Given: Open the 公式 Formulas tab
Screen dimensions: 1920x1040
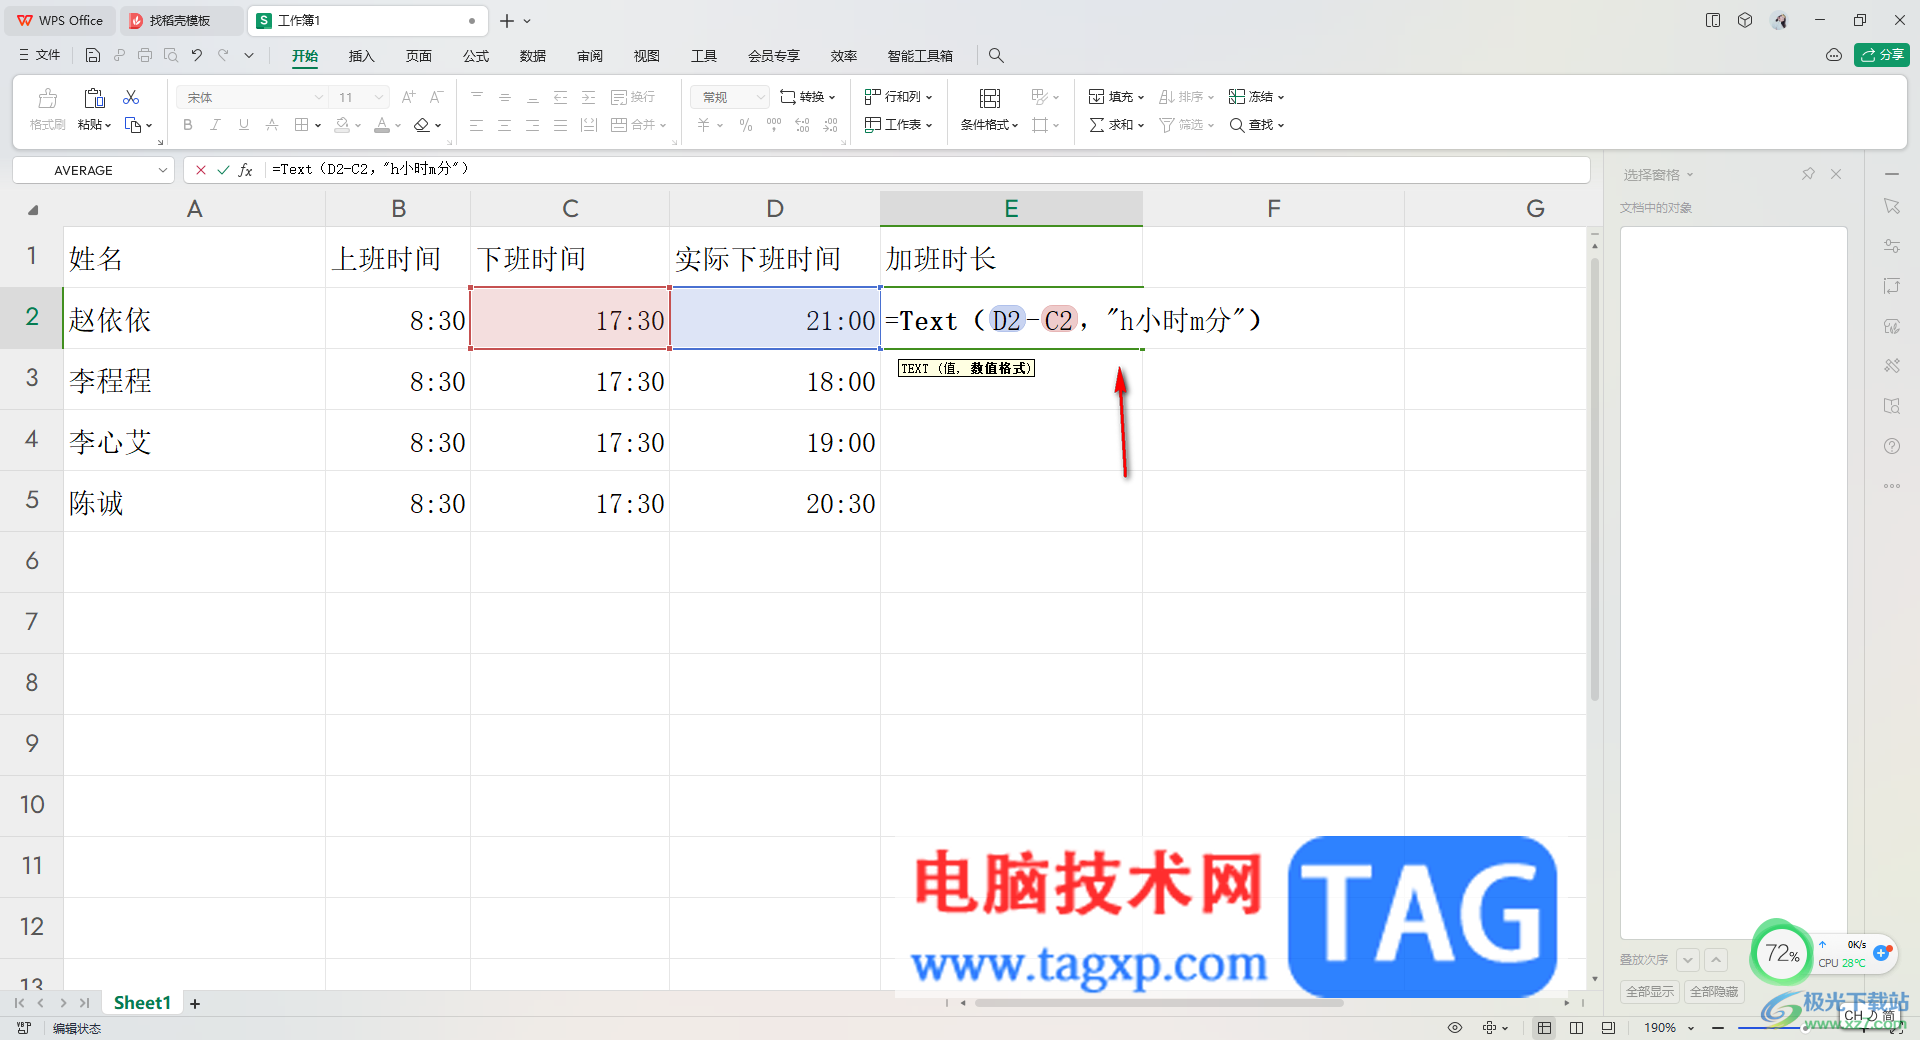Looking at the screenshot, I should coord(476,56).
